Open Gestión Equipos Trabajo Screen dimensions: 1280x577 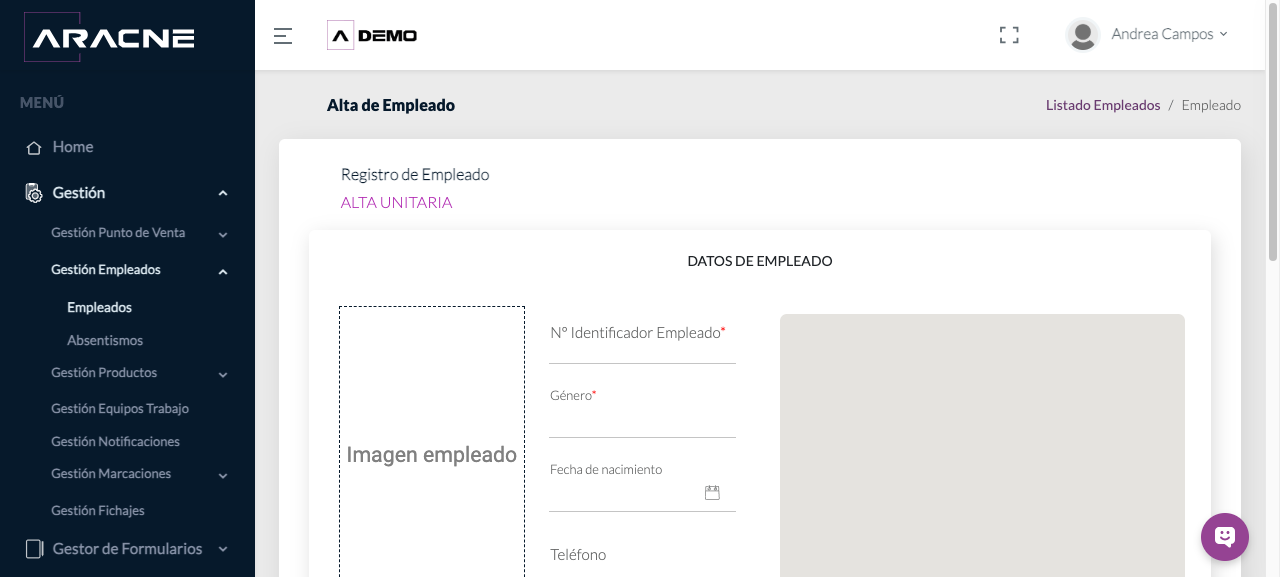pos(120,409)
